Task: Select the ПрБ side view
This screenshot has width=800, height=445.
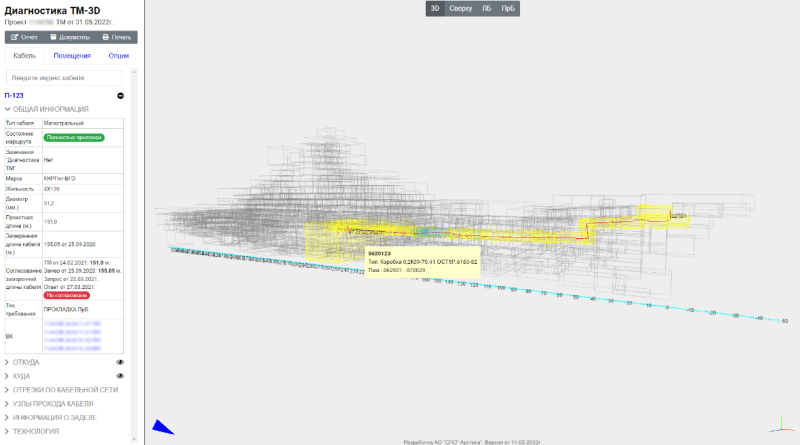Action: click(x=508, y=8)
